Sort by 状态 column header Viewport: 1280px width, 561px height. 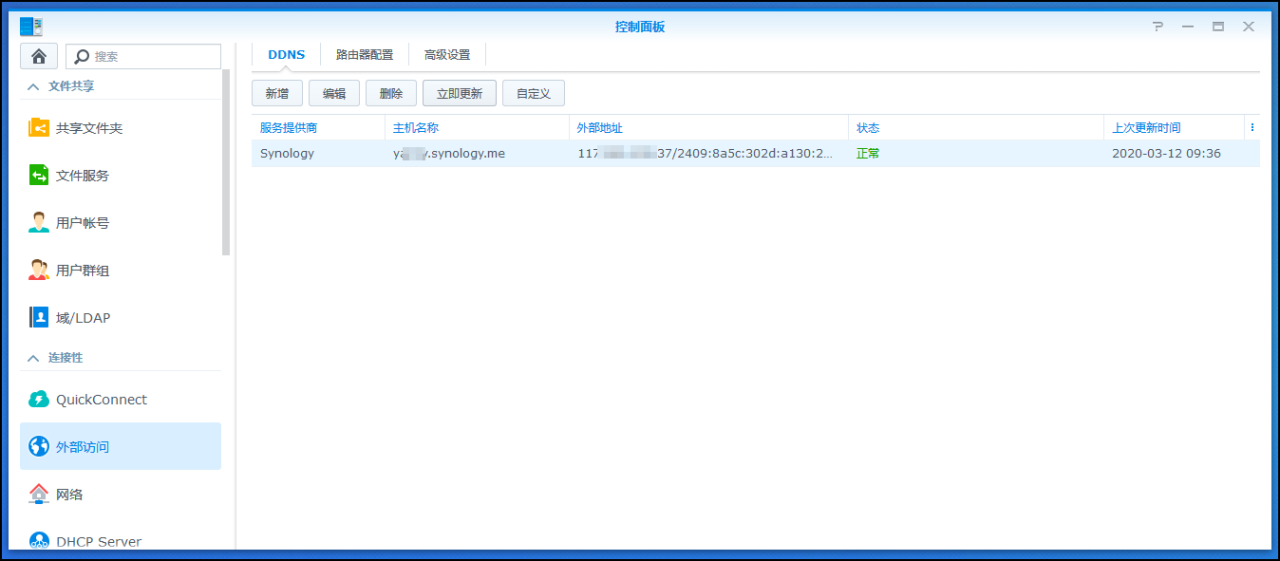tap(976, 128)
